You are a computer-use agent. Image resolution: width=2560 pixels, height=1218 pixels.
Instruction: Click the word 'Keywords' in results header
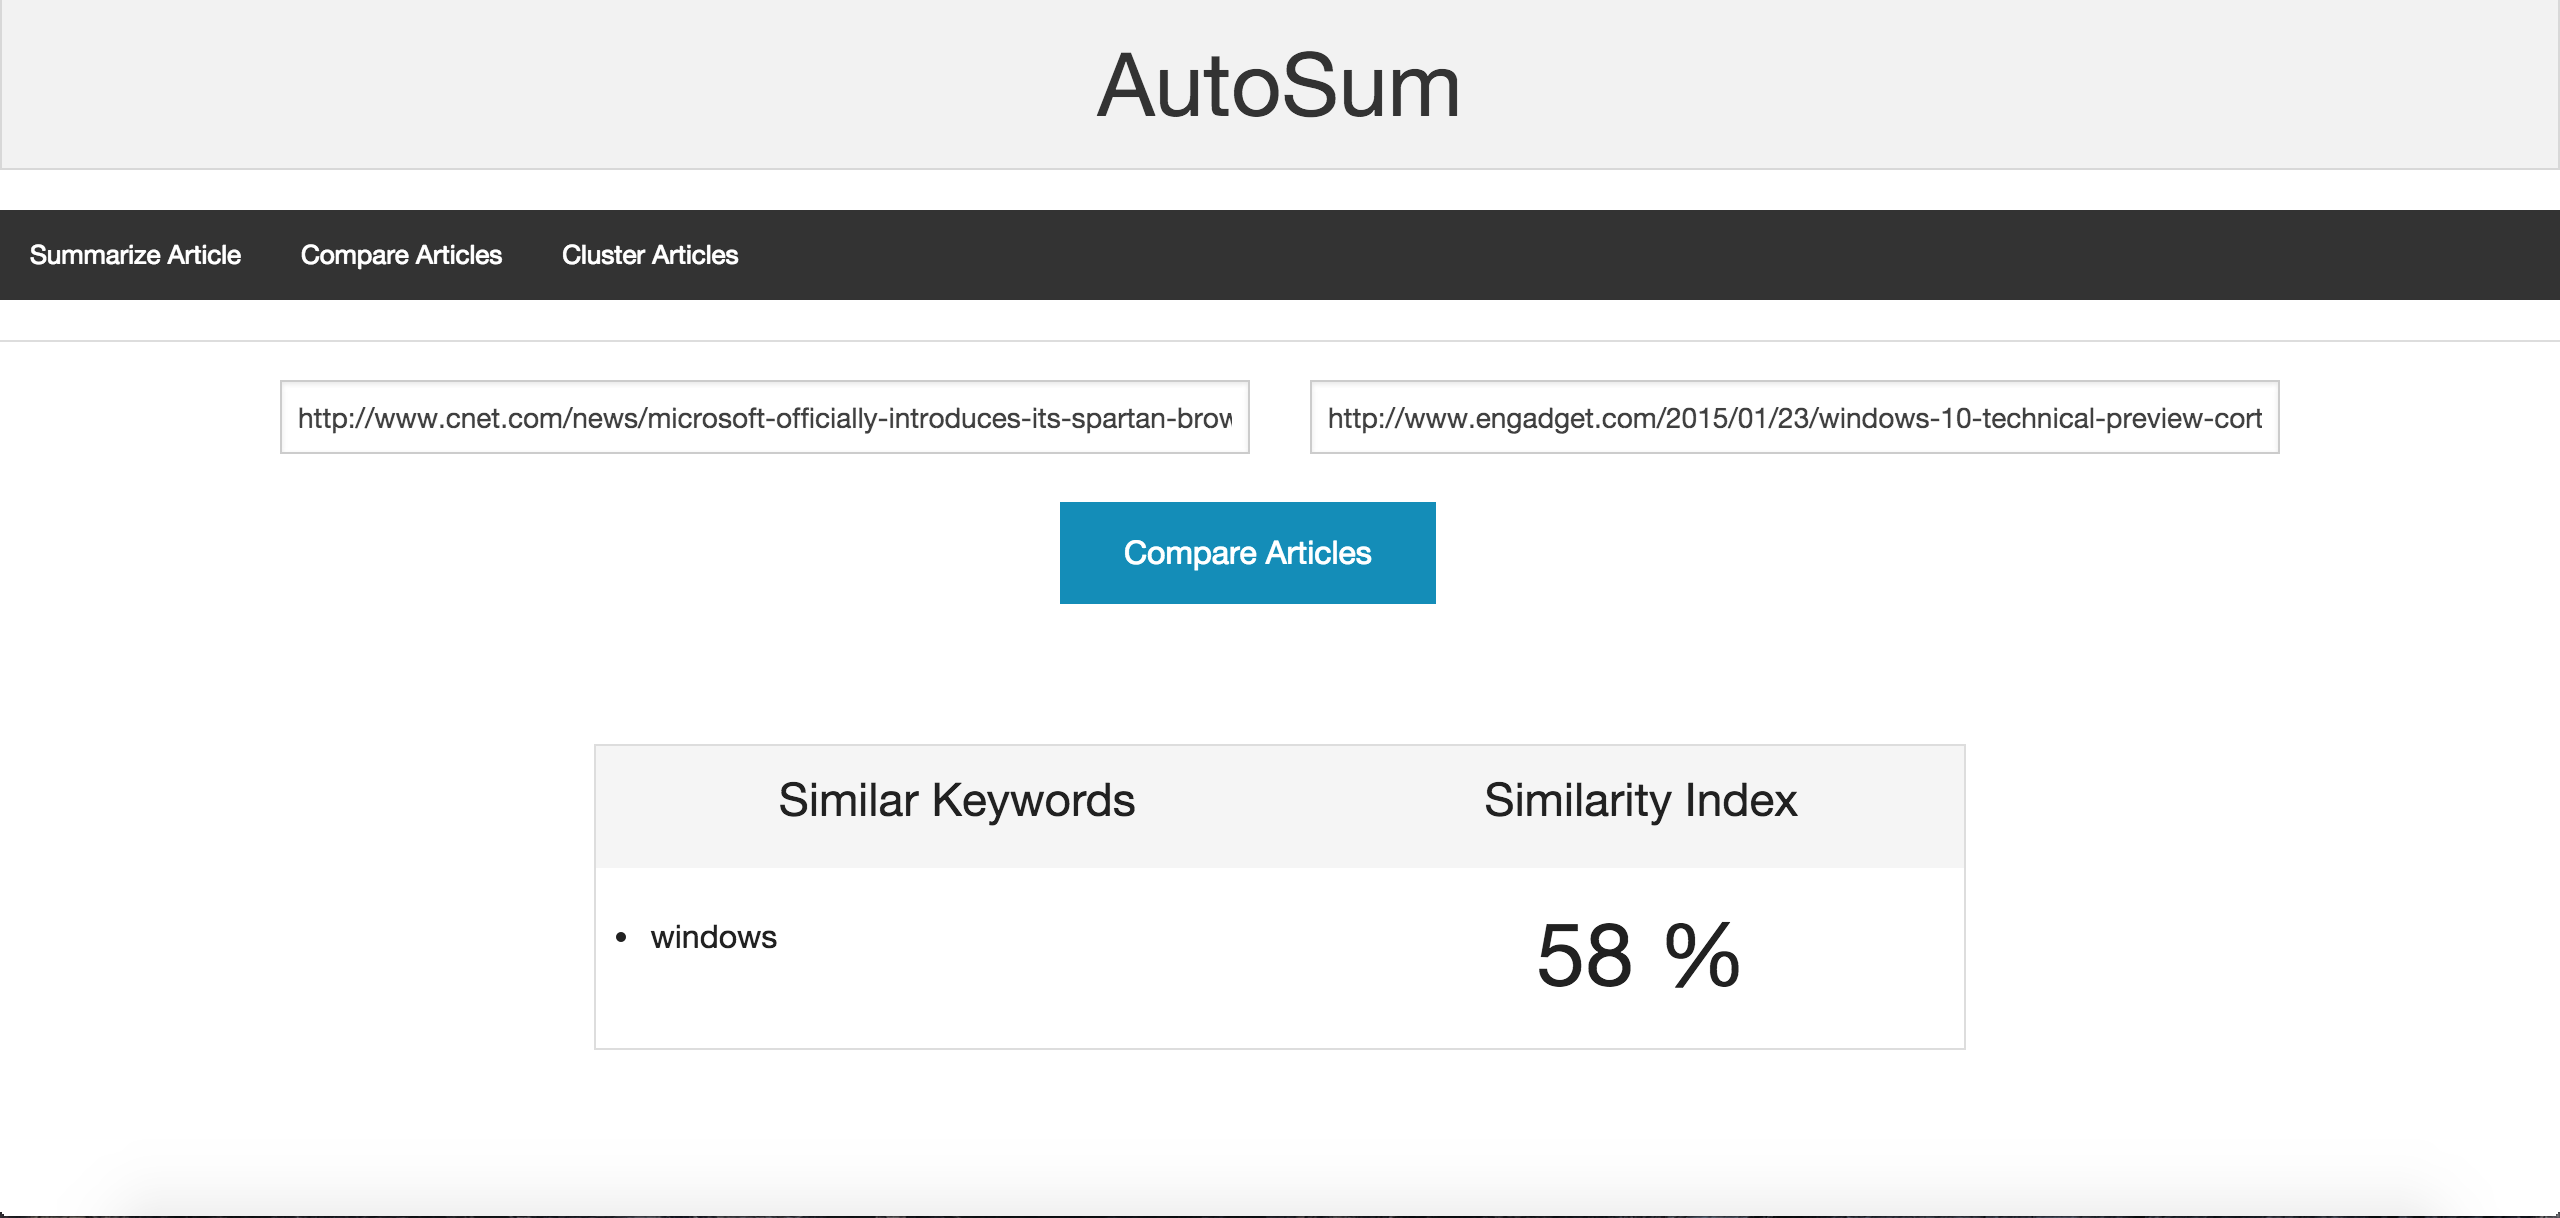point(1033,801)
